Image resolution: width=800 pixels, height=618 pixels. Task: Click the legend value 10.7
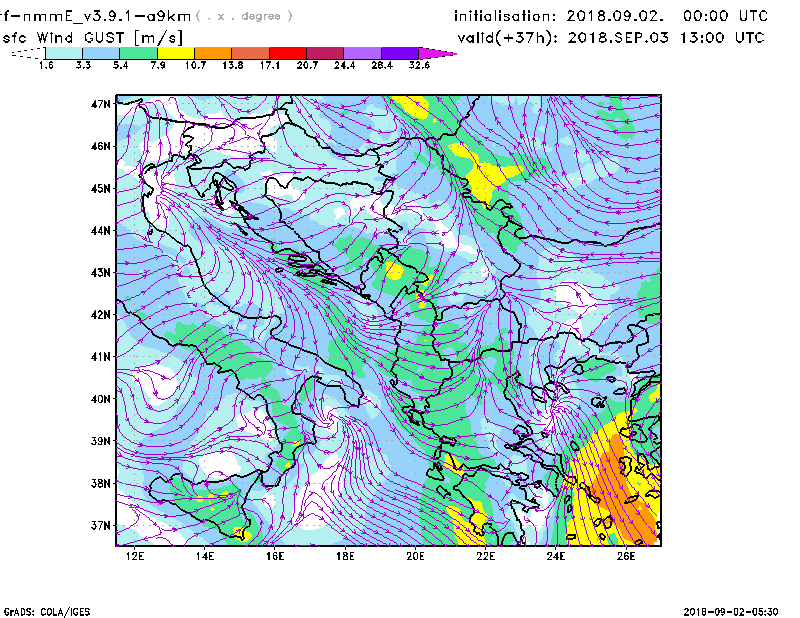pos(195,65)
